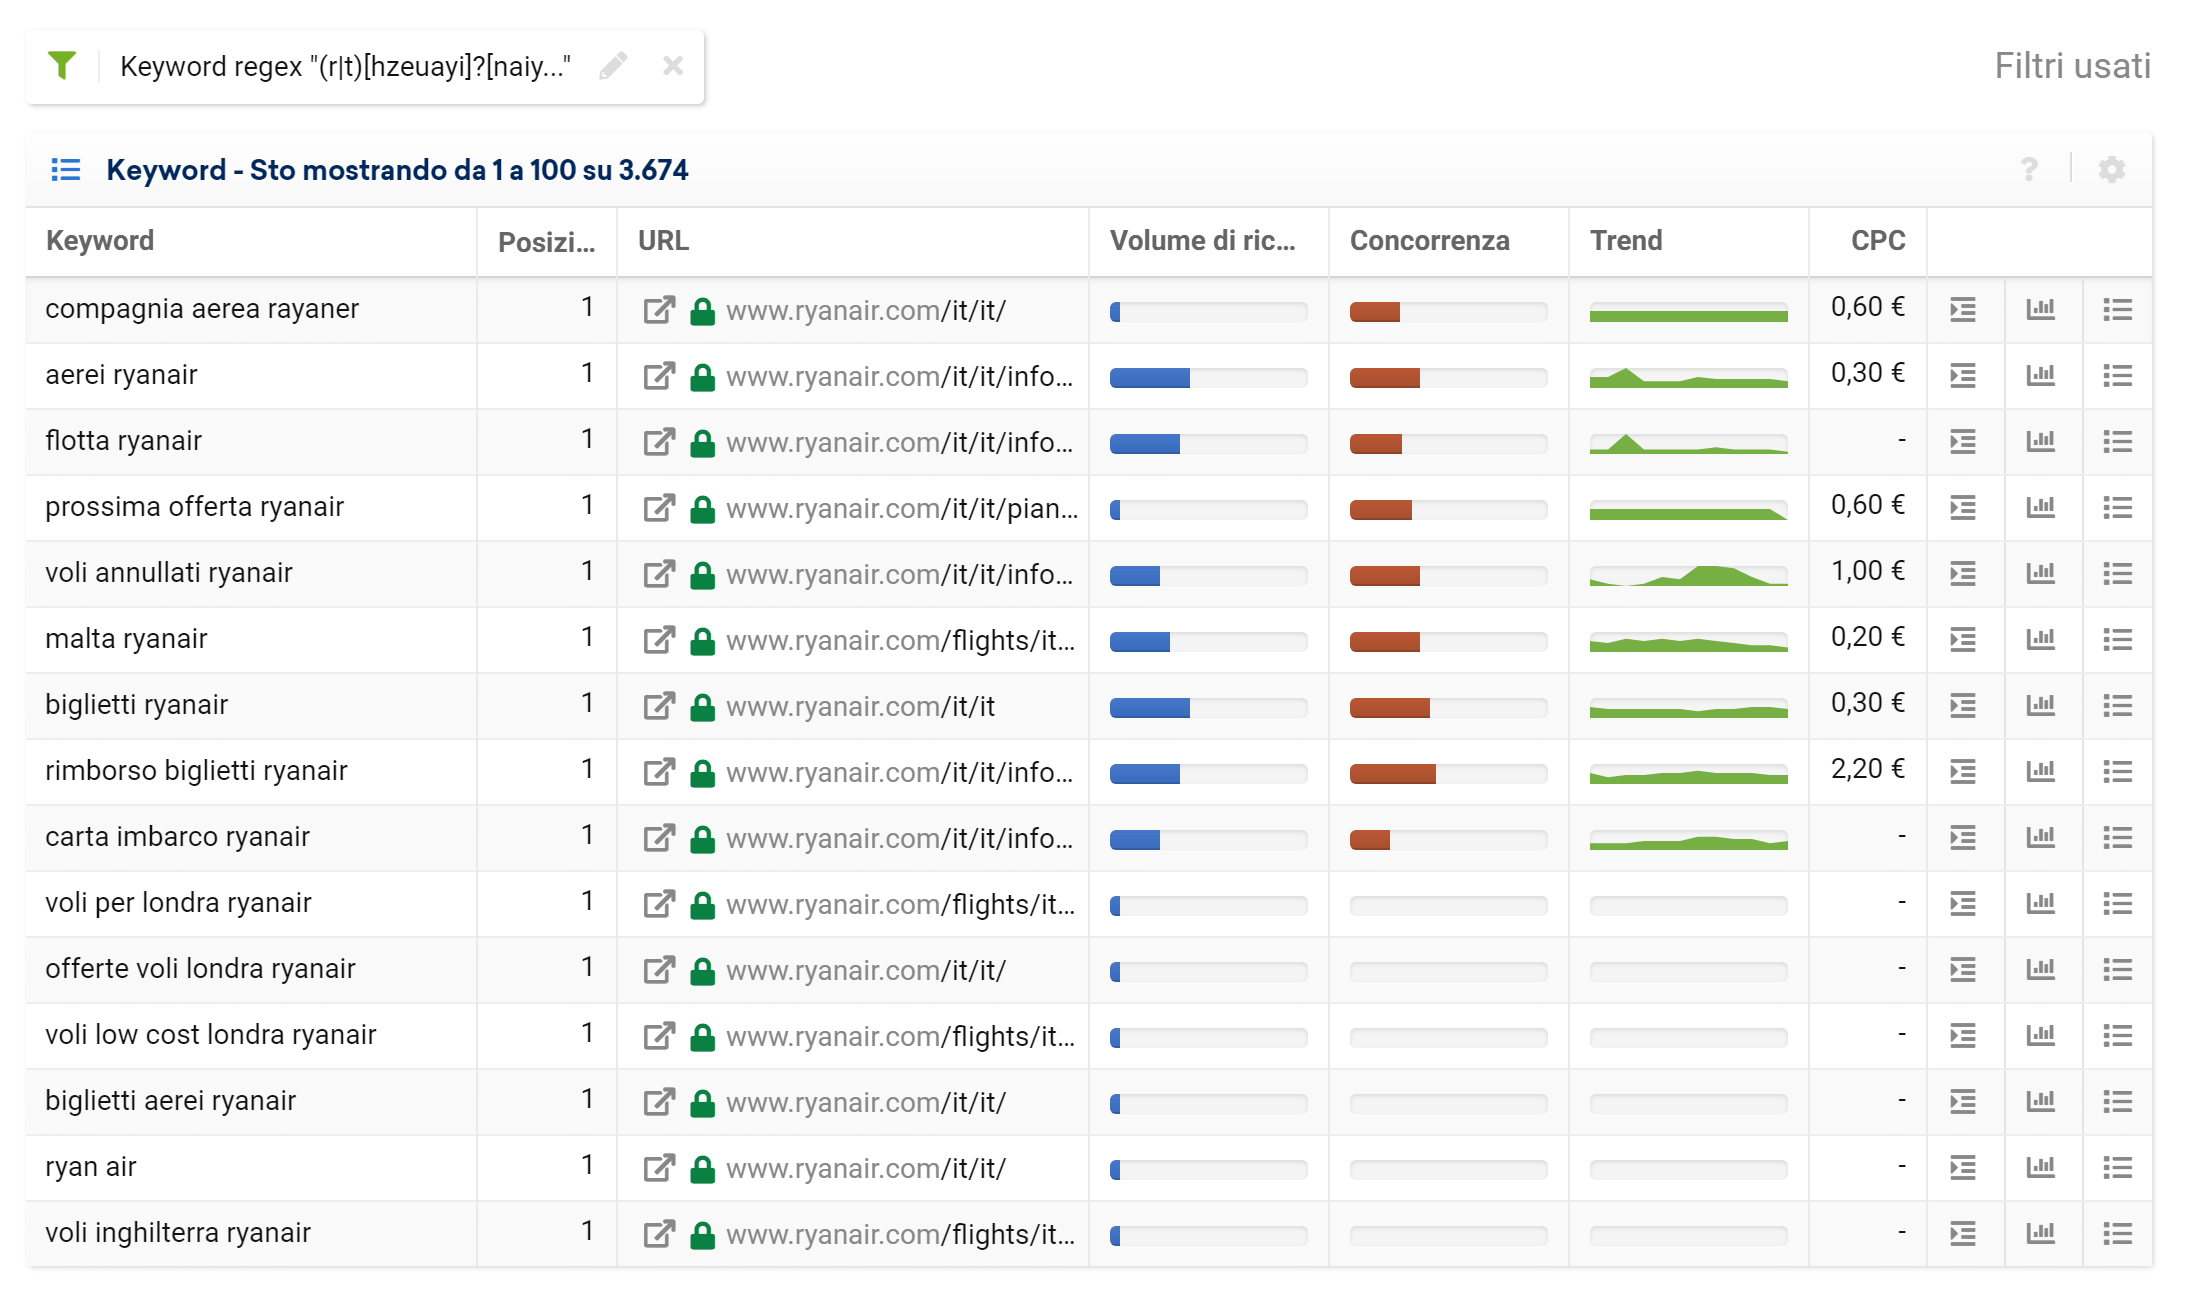Open URL link in voli per londra ryanair row
Screen dimensions: 2189x1293
pos(900,905)
